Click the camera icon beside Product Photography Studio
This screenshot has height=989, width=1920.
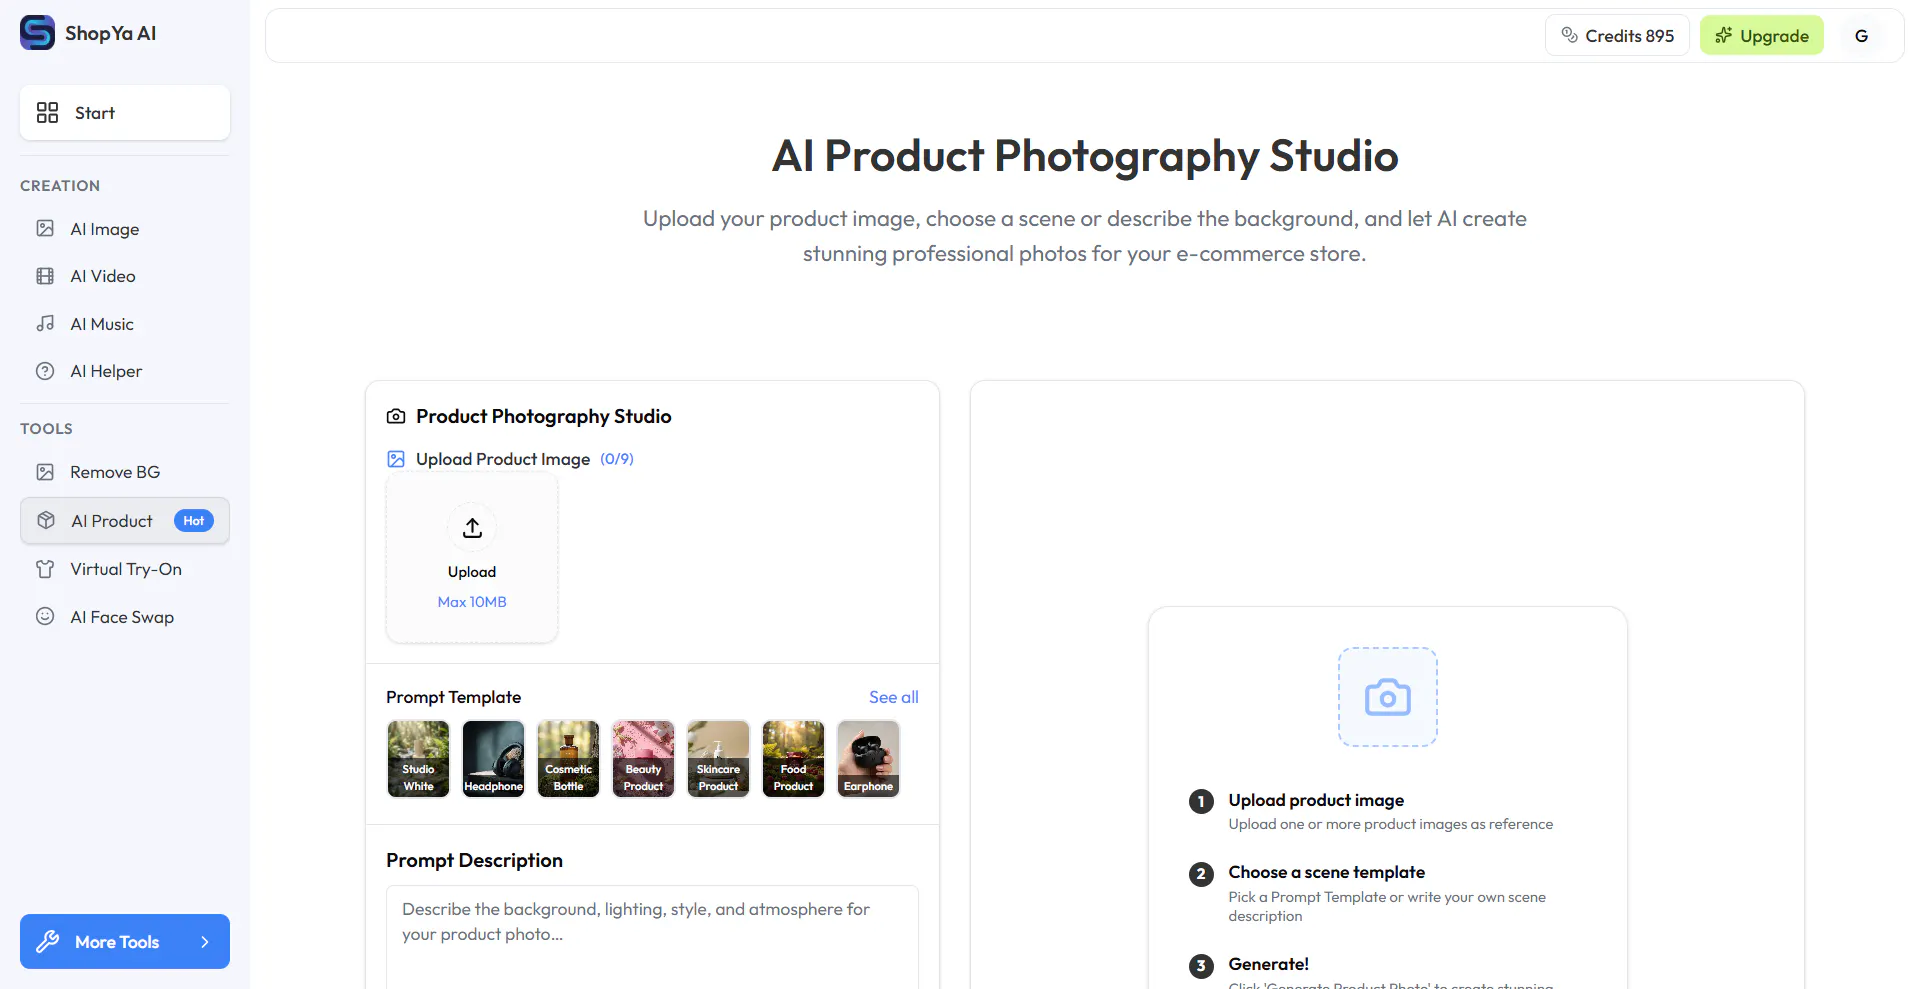(x=396, y=416)
